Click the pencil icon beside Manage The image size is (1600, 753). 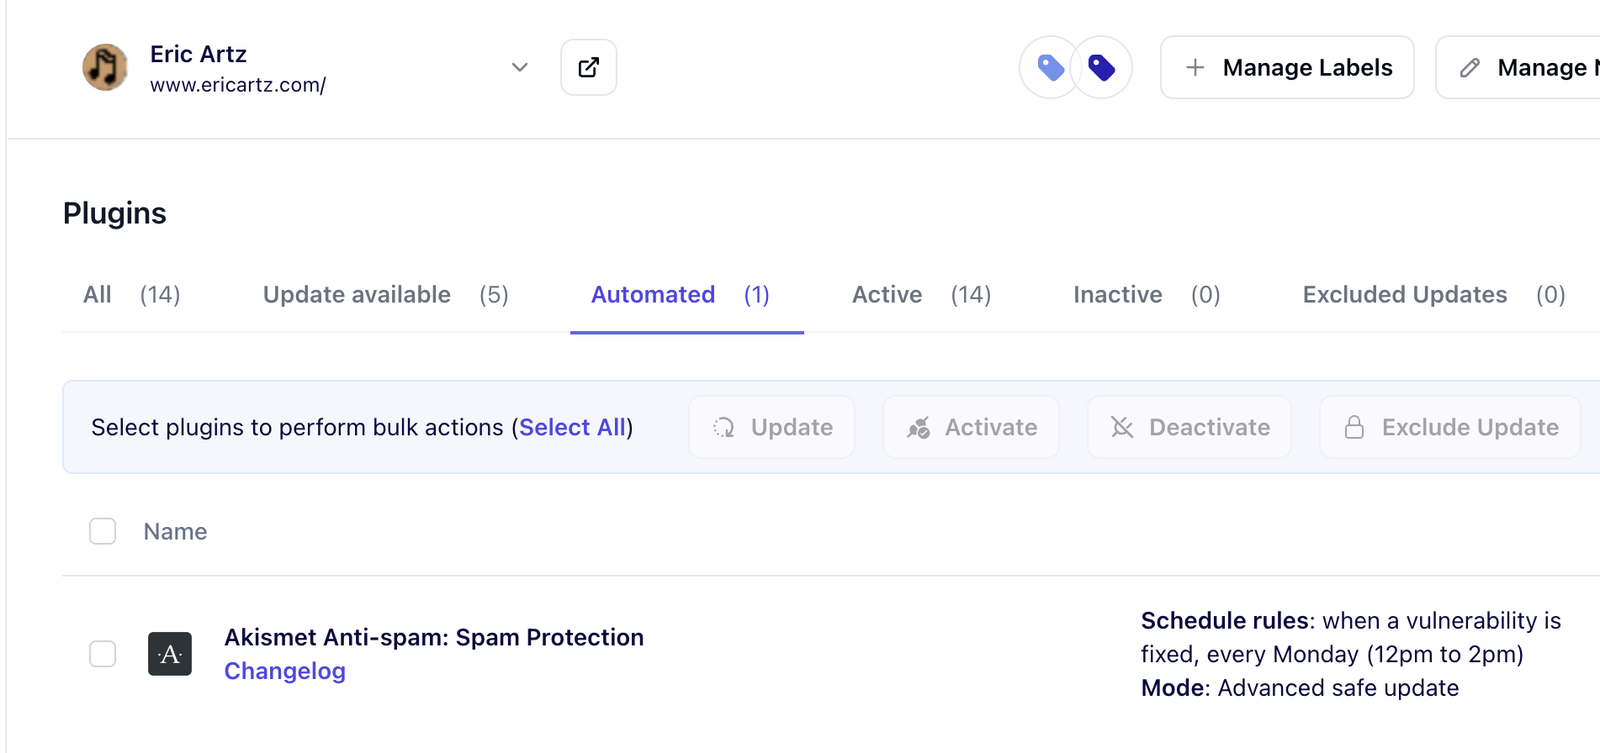pos(1470,67)
